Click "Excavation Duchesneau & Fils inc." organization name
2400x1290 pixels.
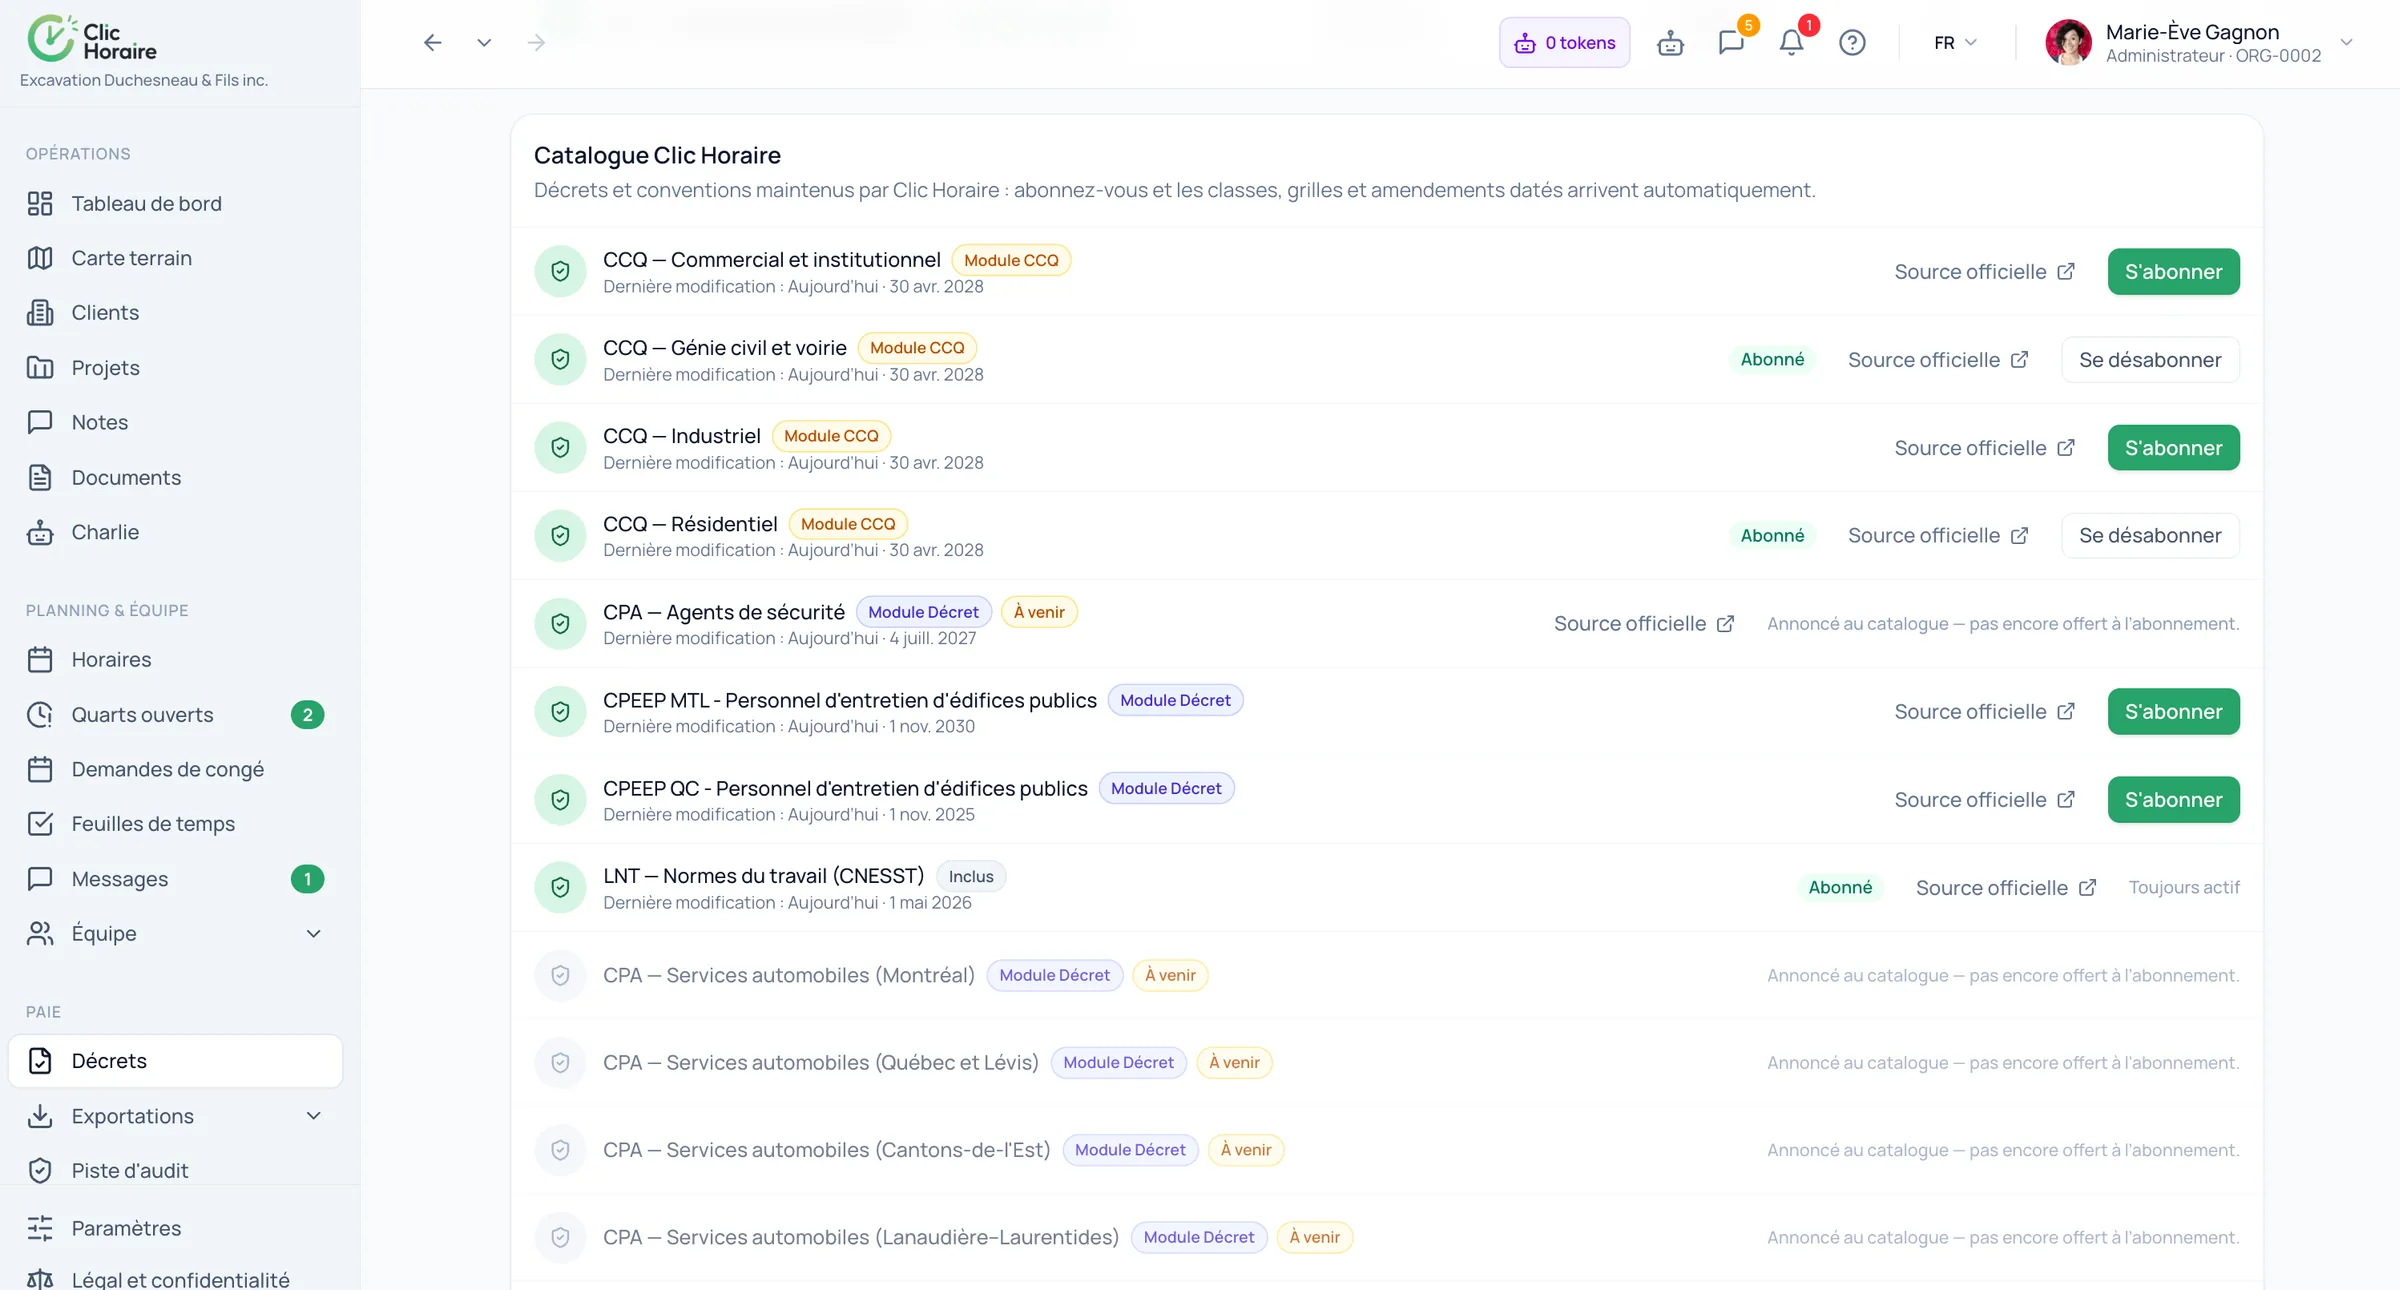144,80
